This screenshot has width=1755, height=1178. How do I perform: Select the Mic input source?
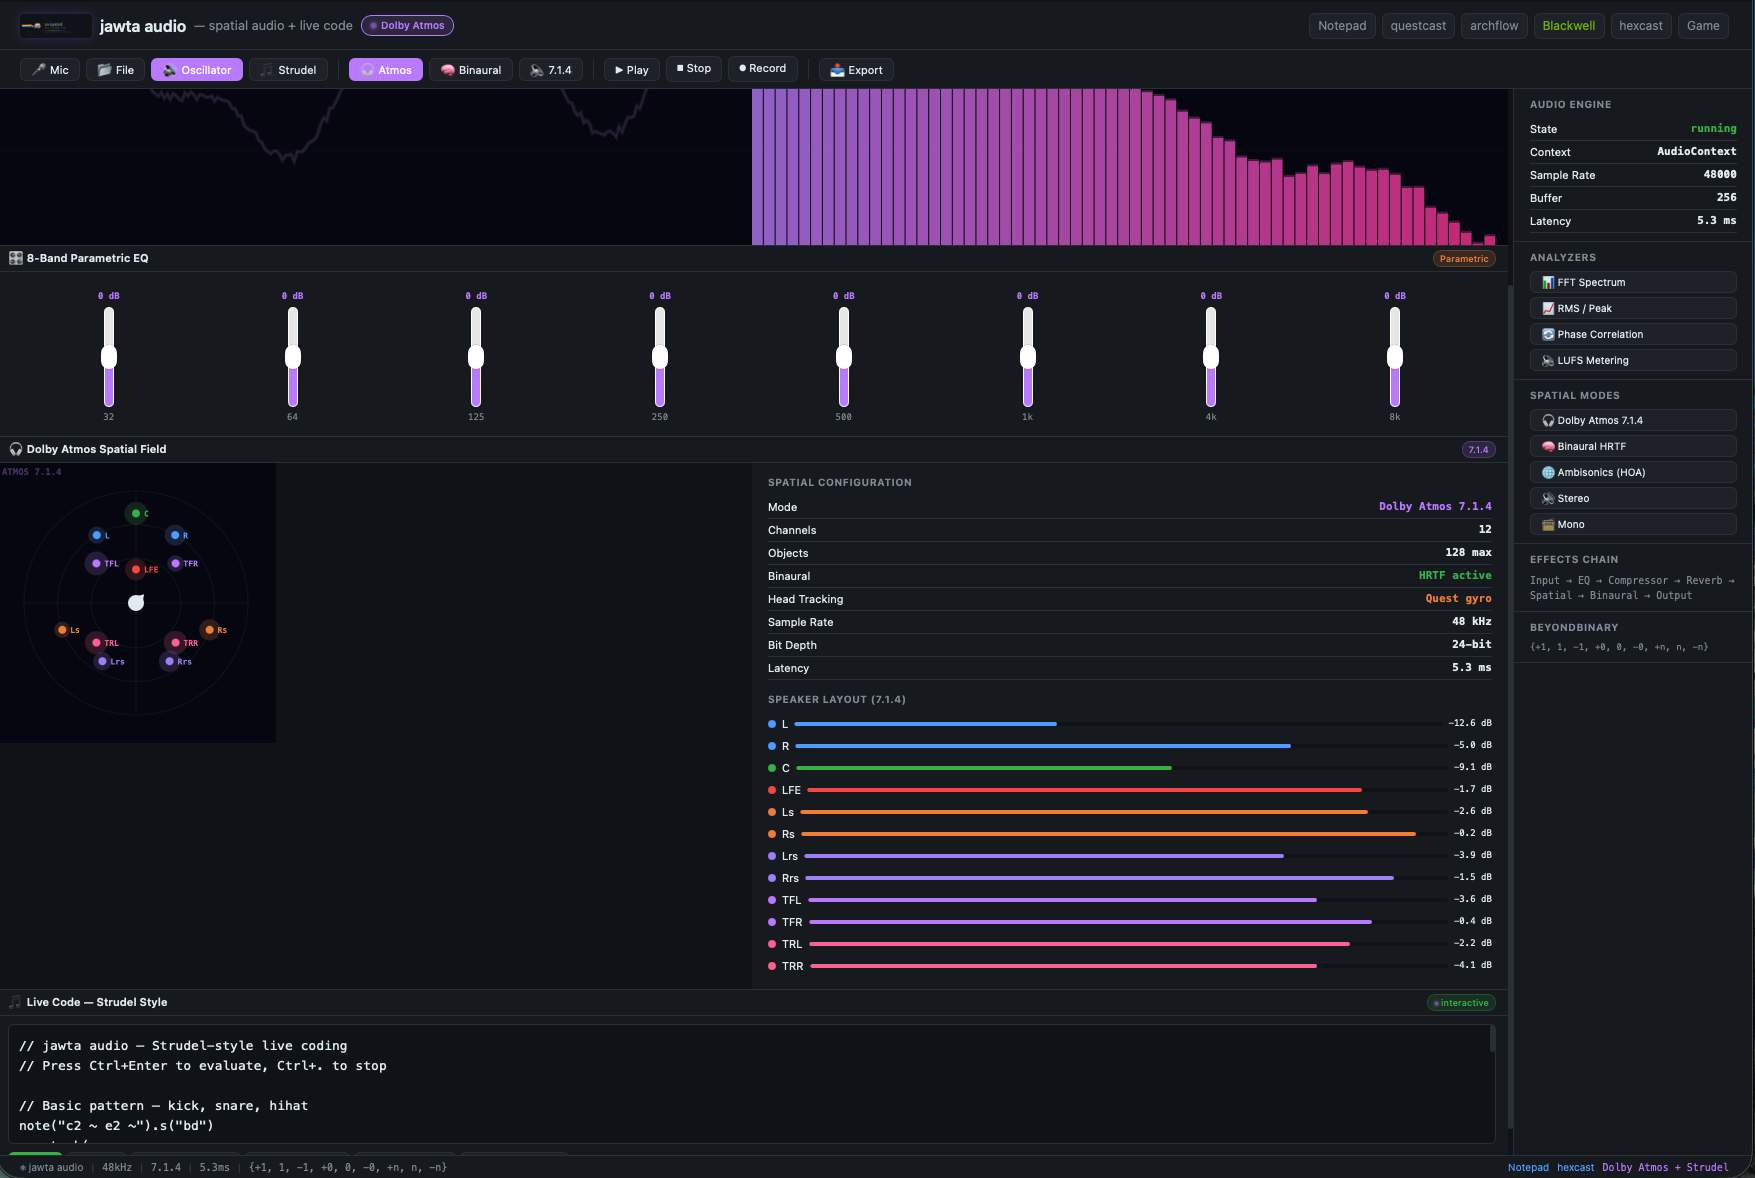coord(49,69)
